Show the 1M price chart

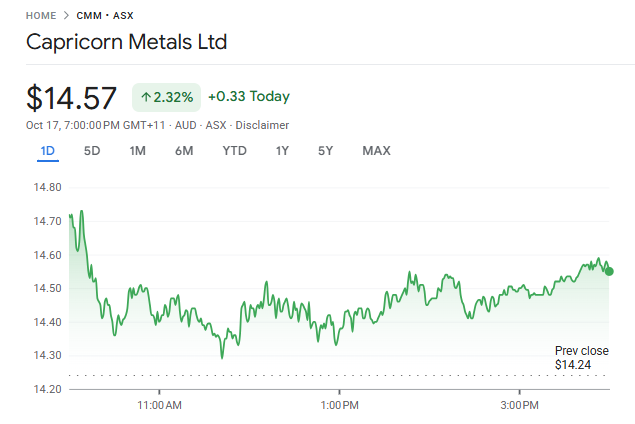coord(138,151)
